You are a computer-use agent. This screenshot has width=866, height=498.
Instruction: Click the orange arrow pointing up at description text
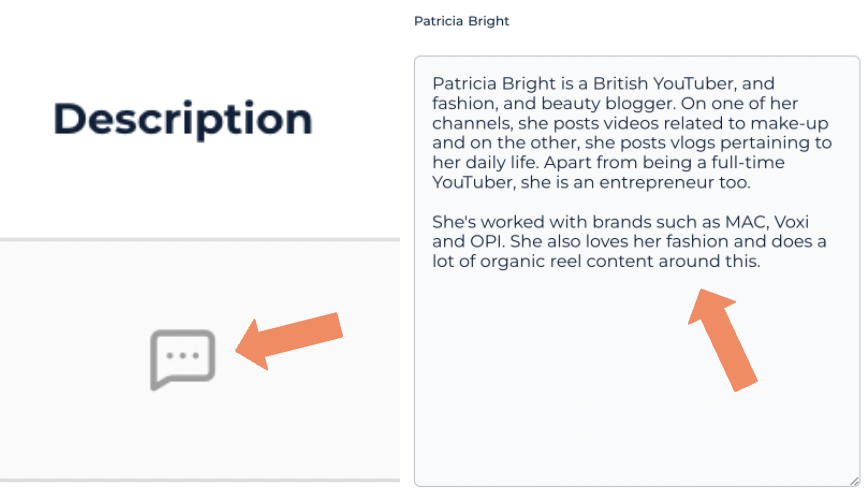pos(723,335)
